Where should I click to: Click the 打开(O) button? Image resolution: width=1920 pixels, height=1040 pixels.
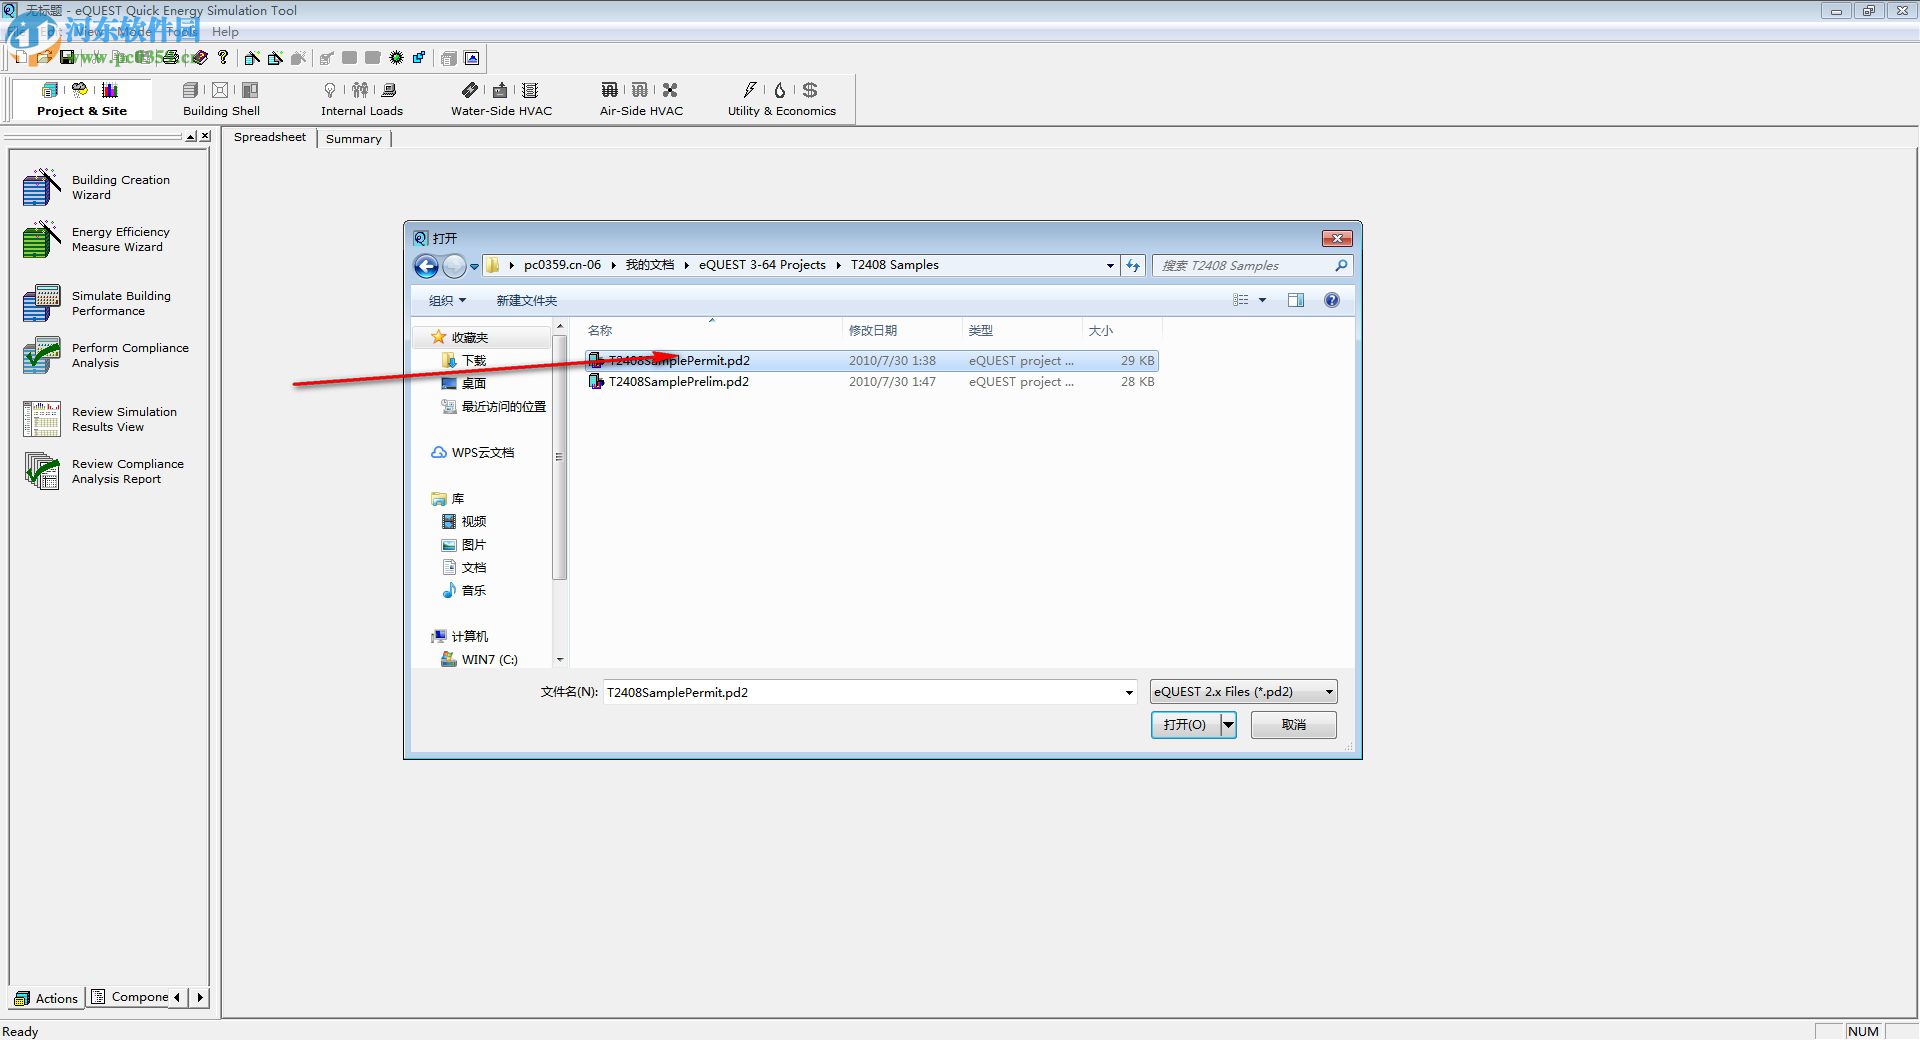1185,725
